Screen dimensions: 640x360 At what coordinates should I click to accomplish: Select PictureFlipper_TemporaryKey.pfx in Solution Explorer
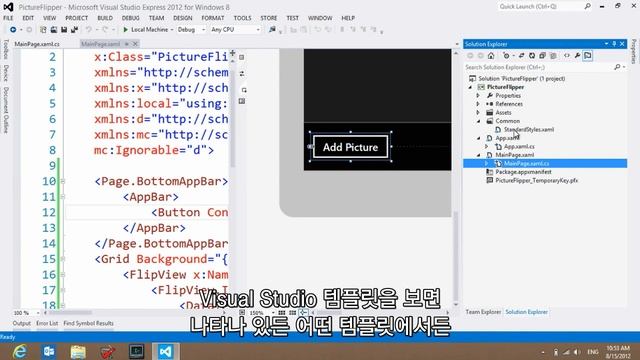tap(536, 181)
